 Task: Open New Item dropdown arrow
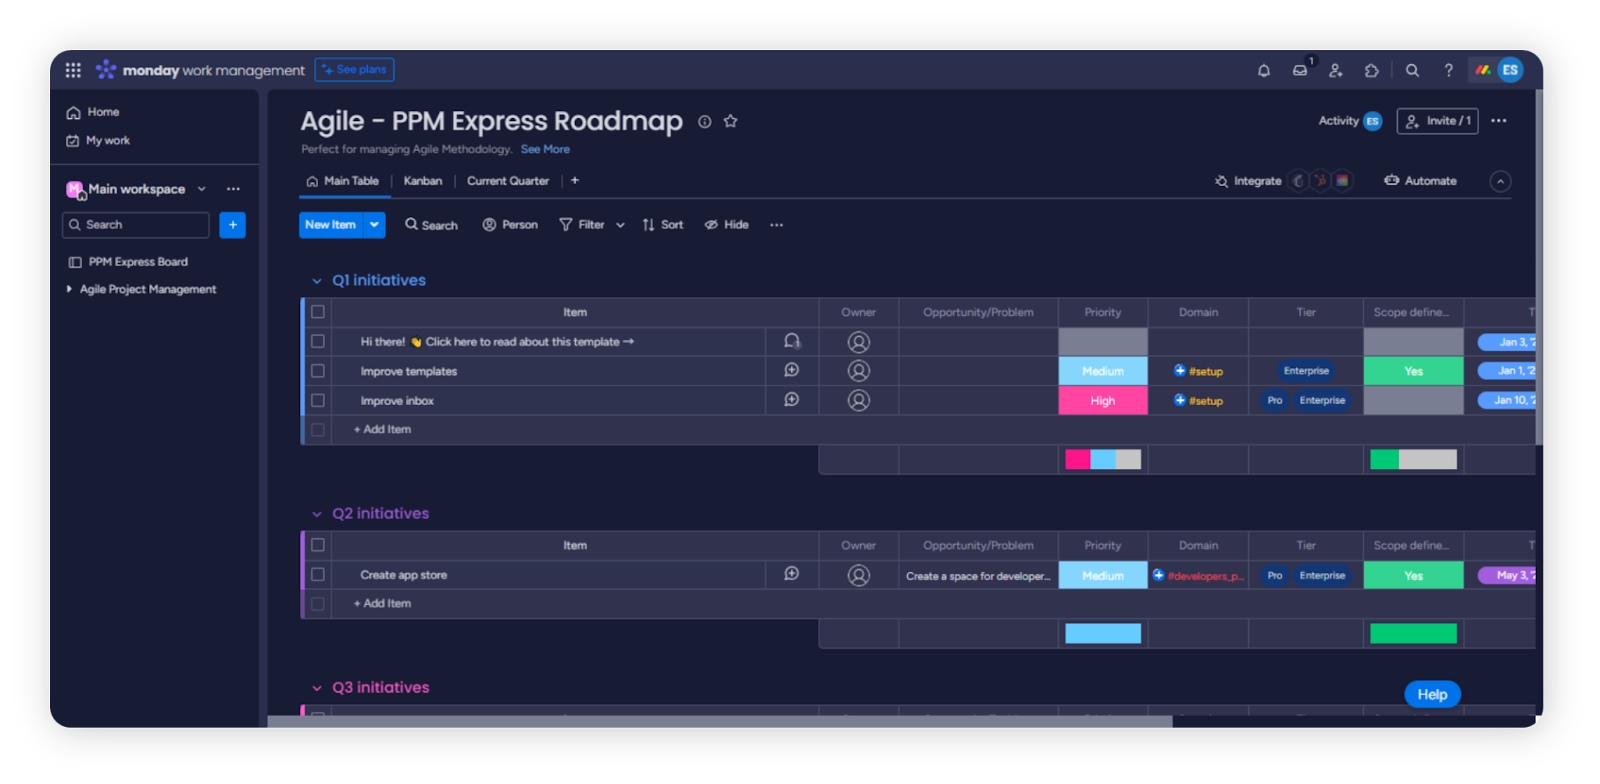(x=374, y=225)
